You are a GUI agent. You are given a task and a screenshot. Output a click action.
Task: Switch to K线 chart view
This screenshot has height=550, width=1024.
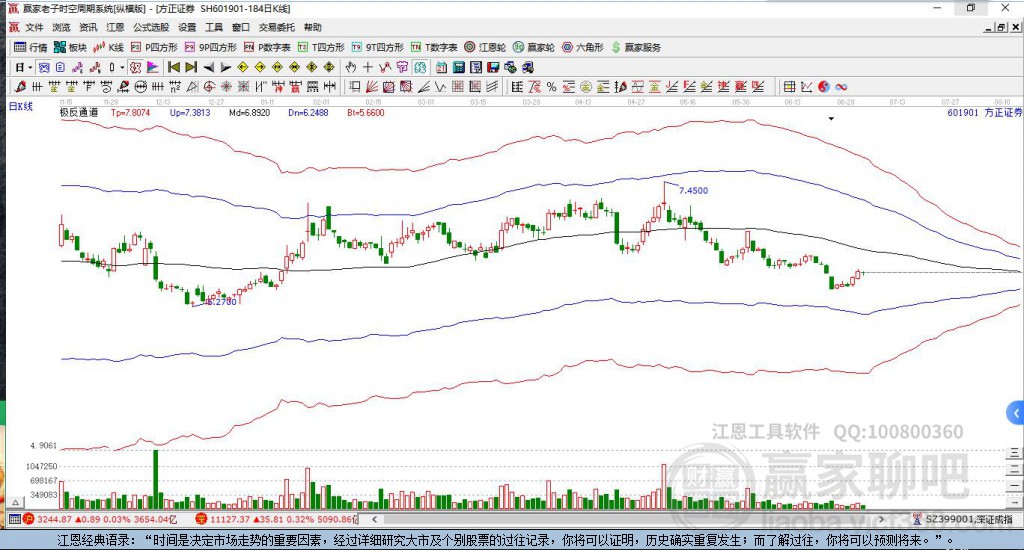pyautogui.click(x=108, y=47)
